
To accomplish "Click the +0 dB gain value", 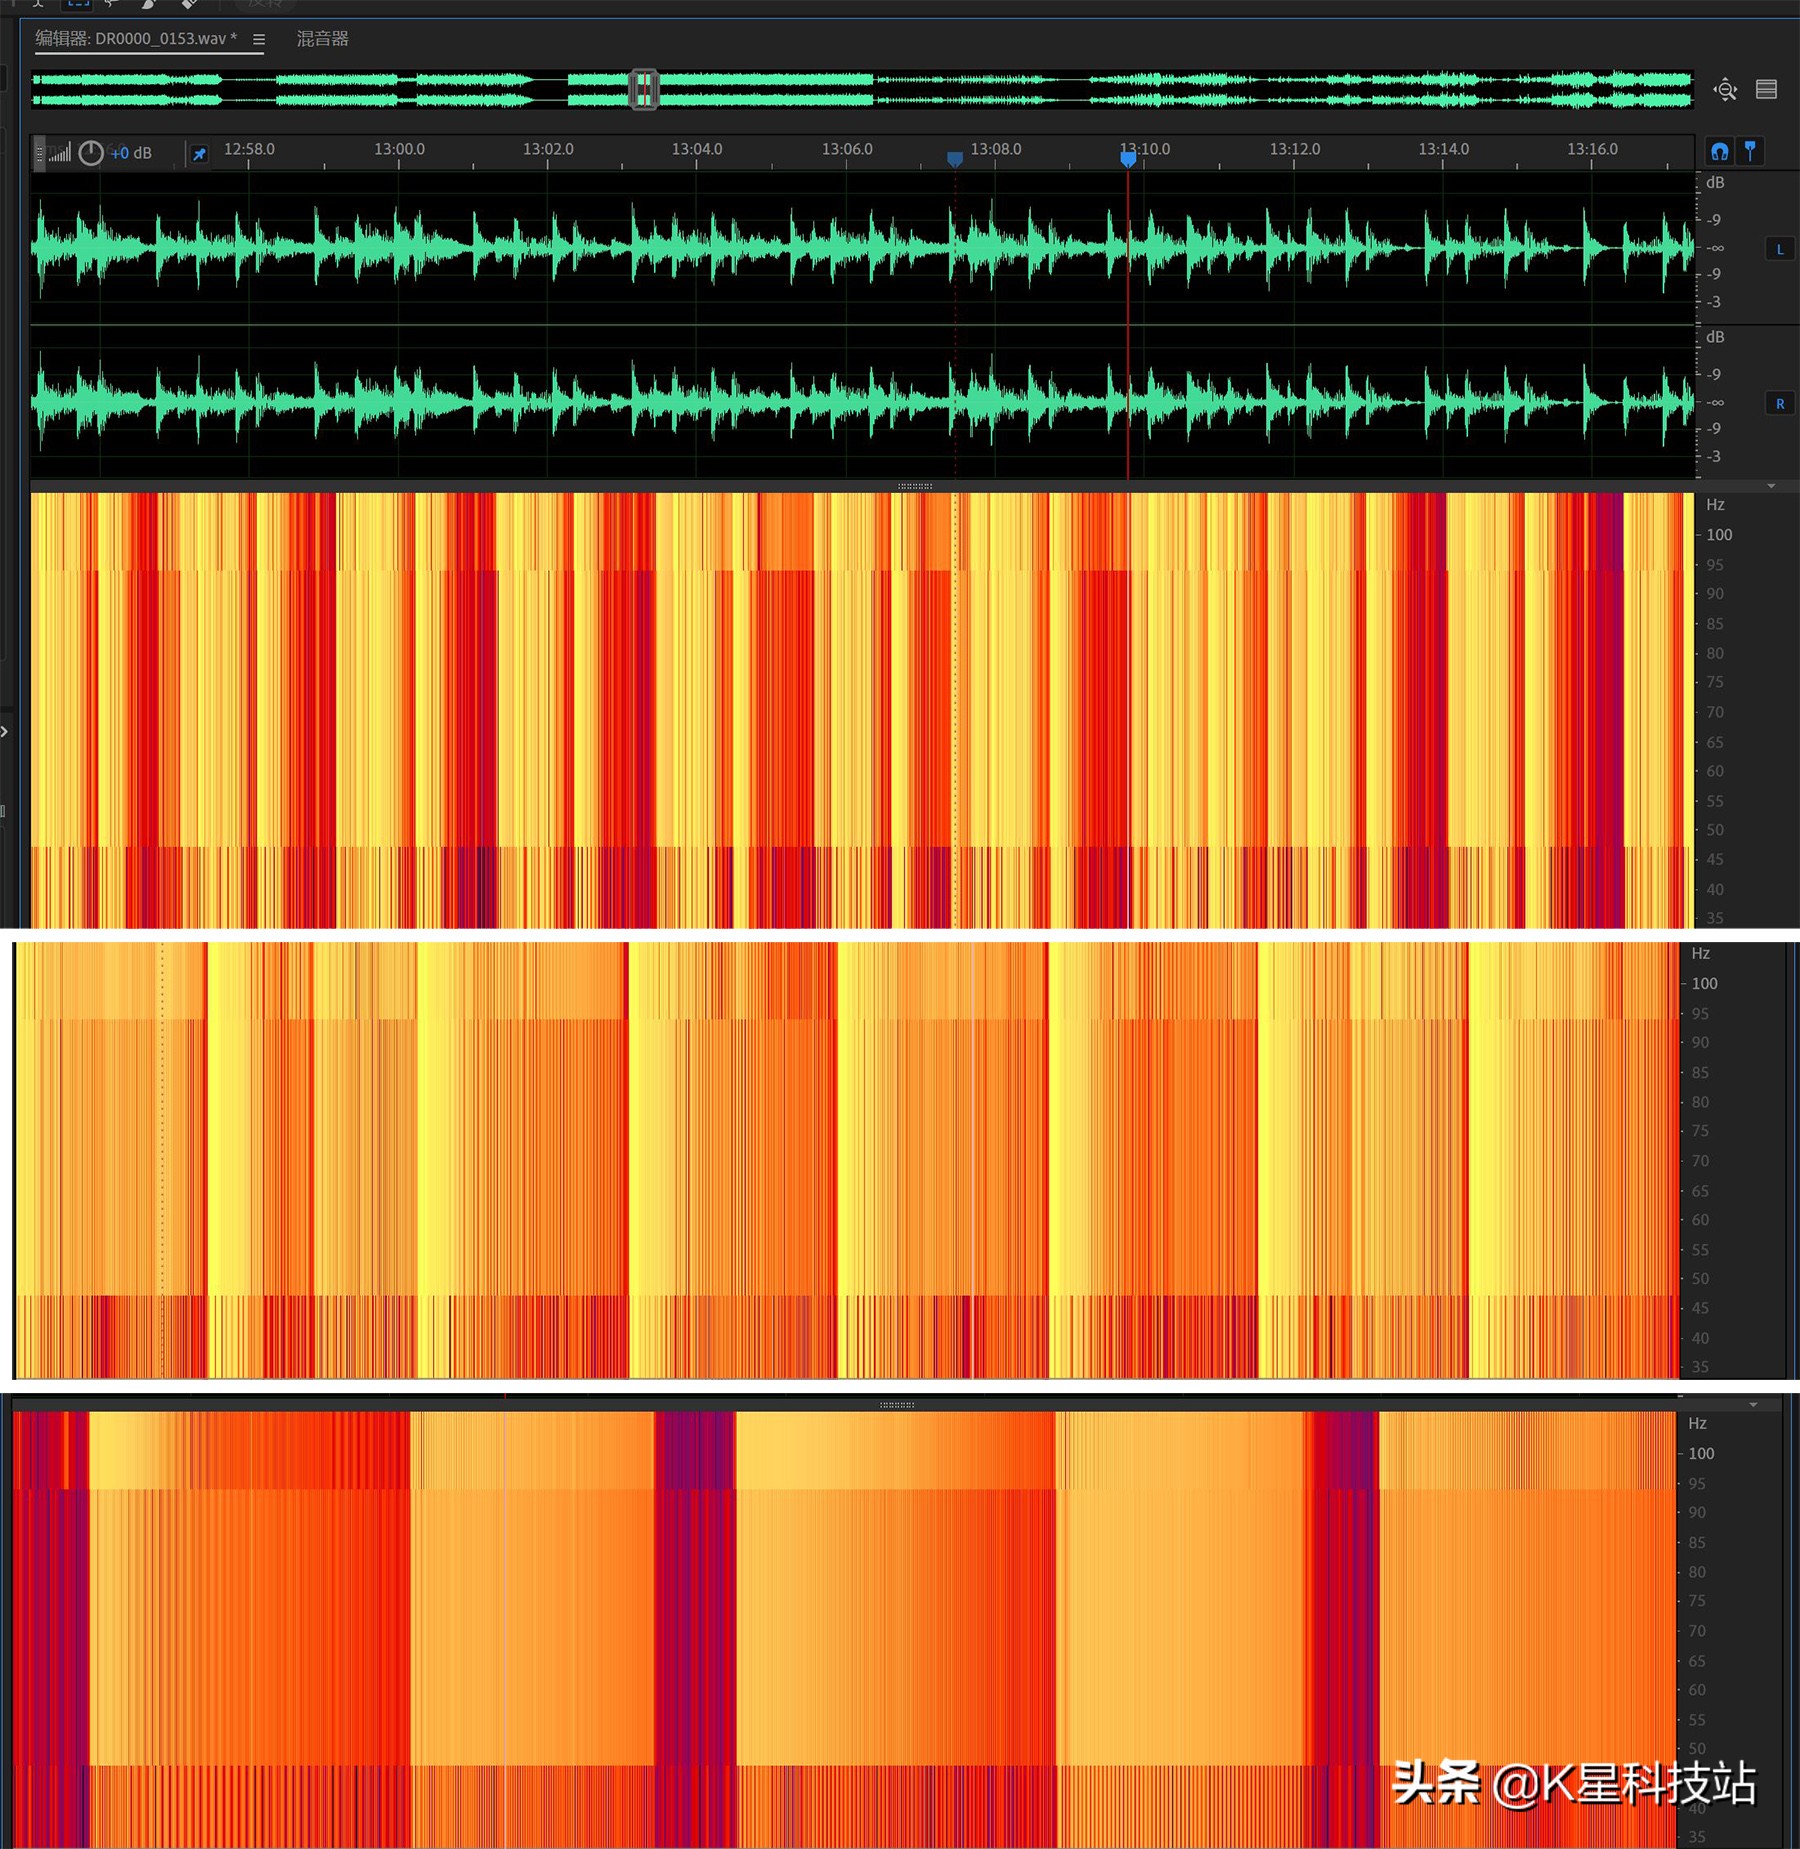I will pyautogui.click(x=131, y=153).
